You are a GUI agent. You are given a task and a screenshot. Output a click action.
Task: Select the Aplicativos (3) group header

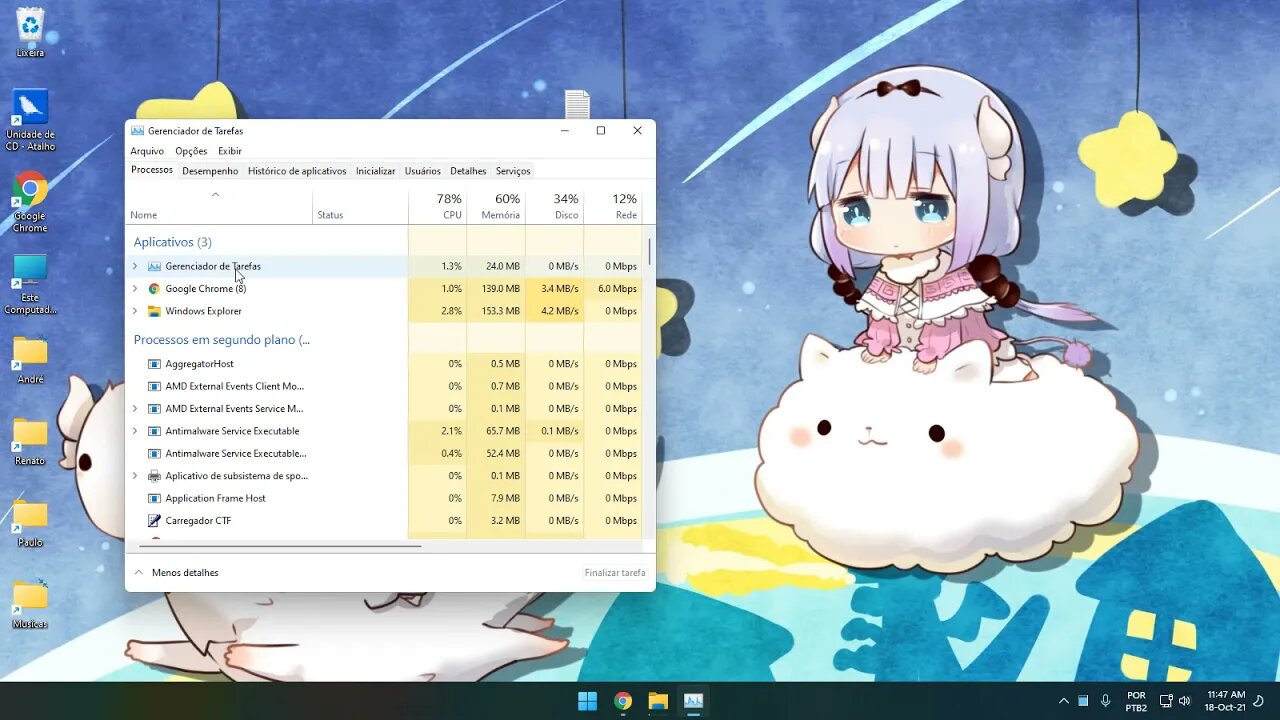(x=173, y=242)
